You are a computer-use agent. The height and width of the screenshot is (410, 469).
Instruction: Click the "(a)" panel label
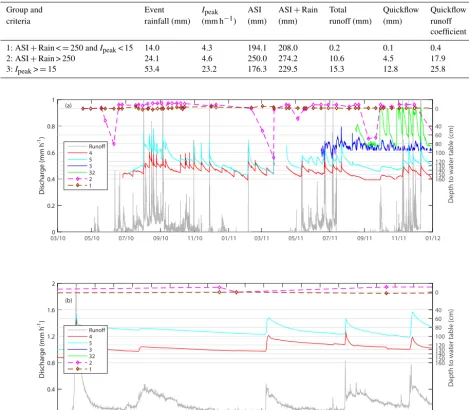pos(68,106)
